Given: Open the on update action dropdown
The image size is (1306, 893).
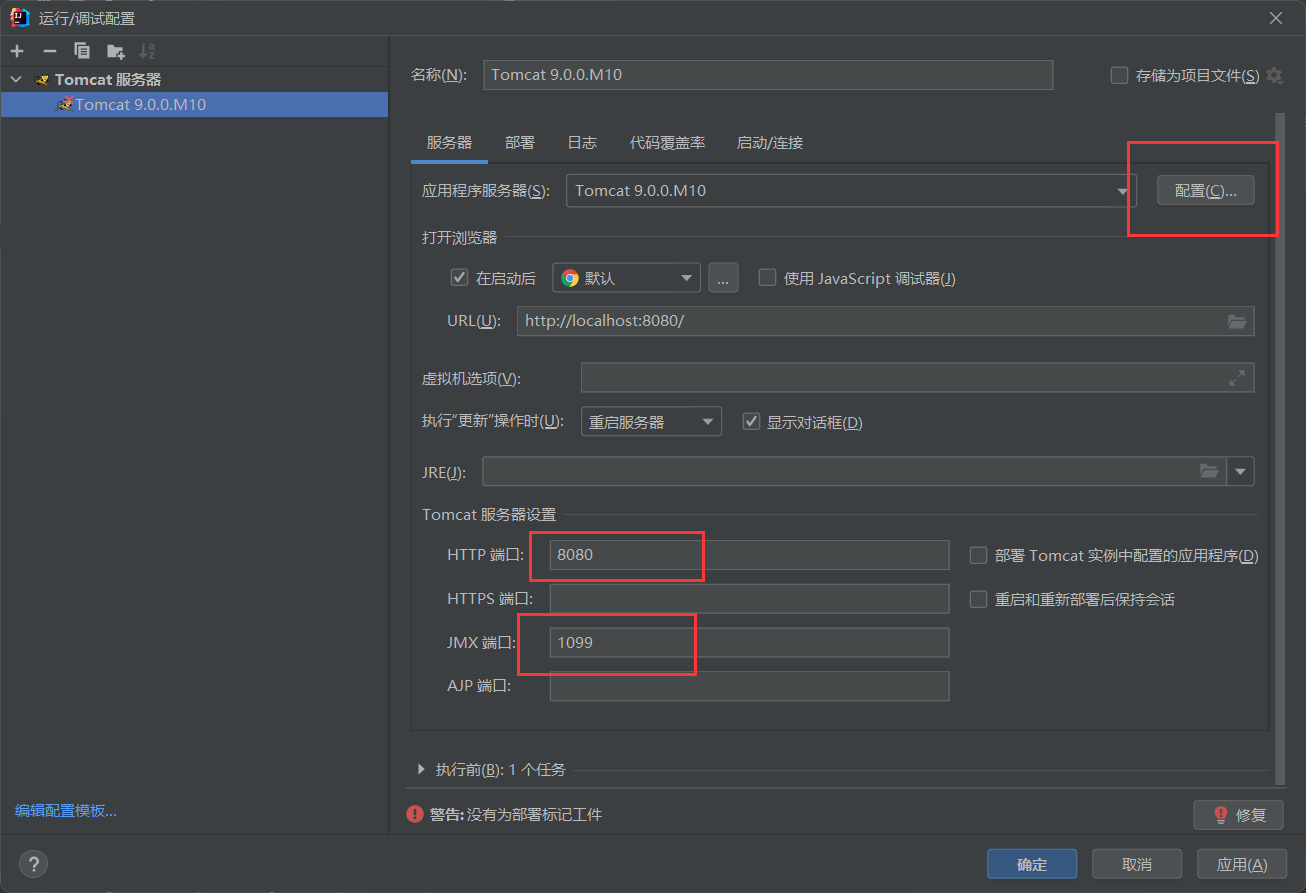Looking at the screenshot, I should click(x=651, y=422).
